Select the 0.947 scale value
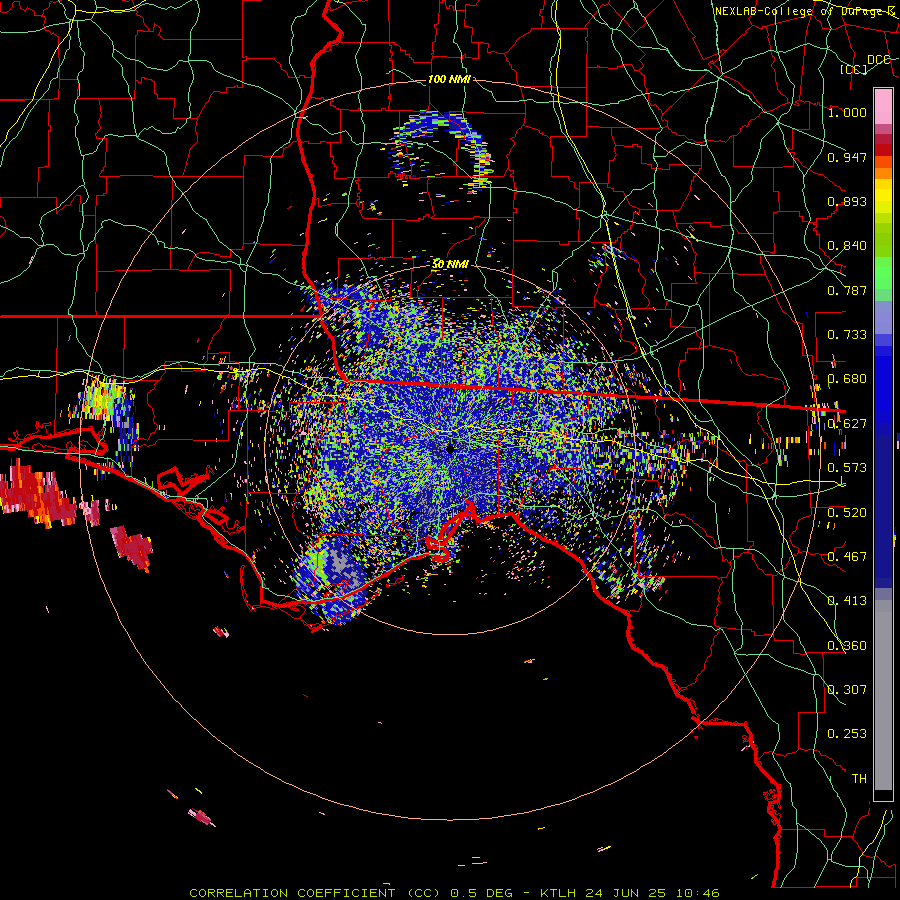 click(847, 157)
